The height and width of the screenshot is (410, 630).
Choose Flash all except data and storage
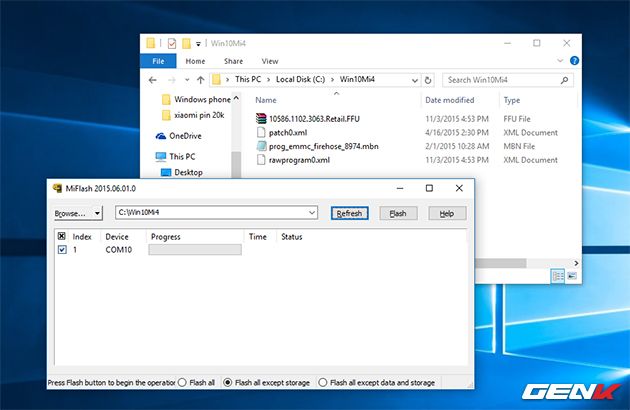[377, 383]
